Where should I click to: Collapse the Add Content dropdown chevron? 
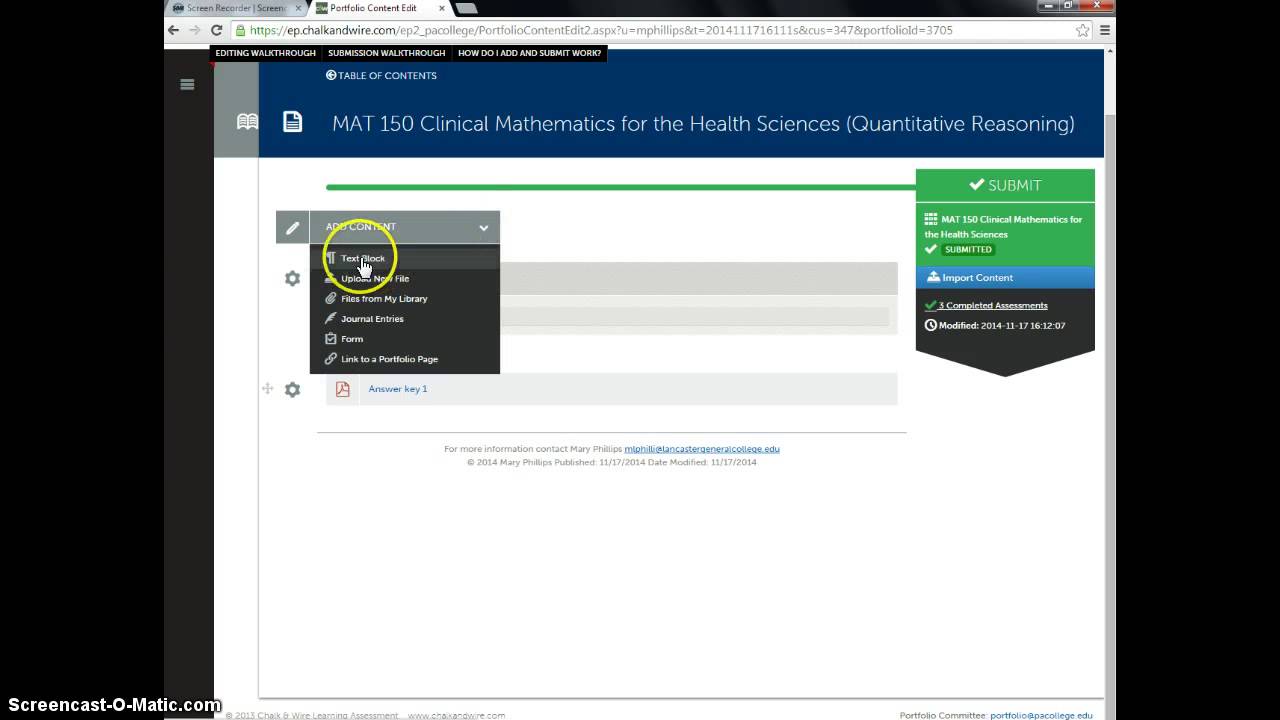[x=484, y=228]
